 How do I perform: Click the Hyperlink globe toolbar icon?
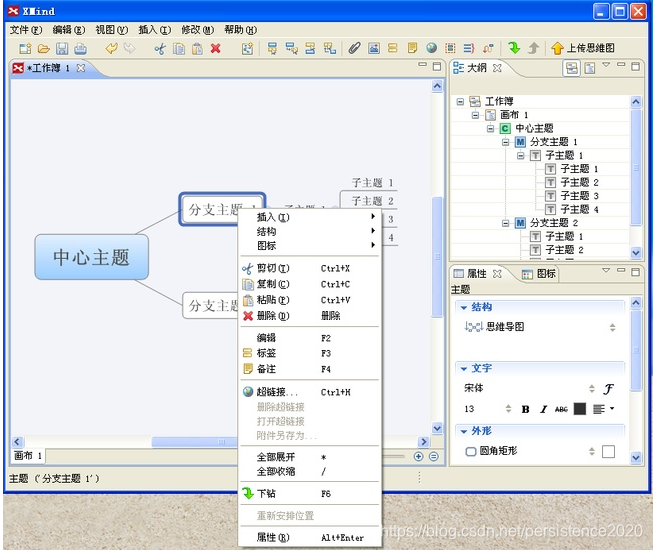point(431,48)
